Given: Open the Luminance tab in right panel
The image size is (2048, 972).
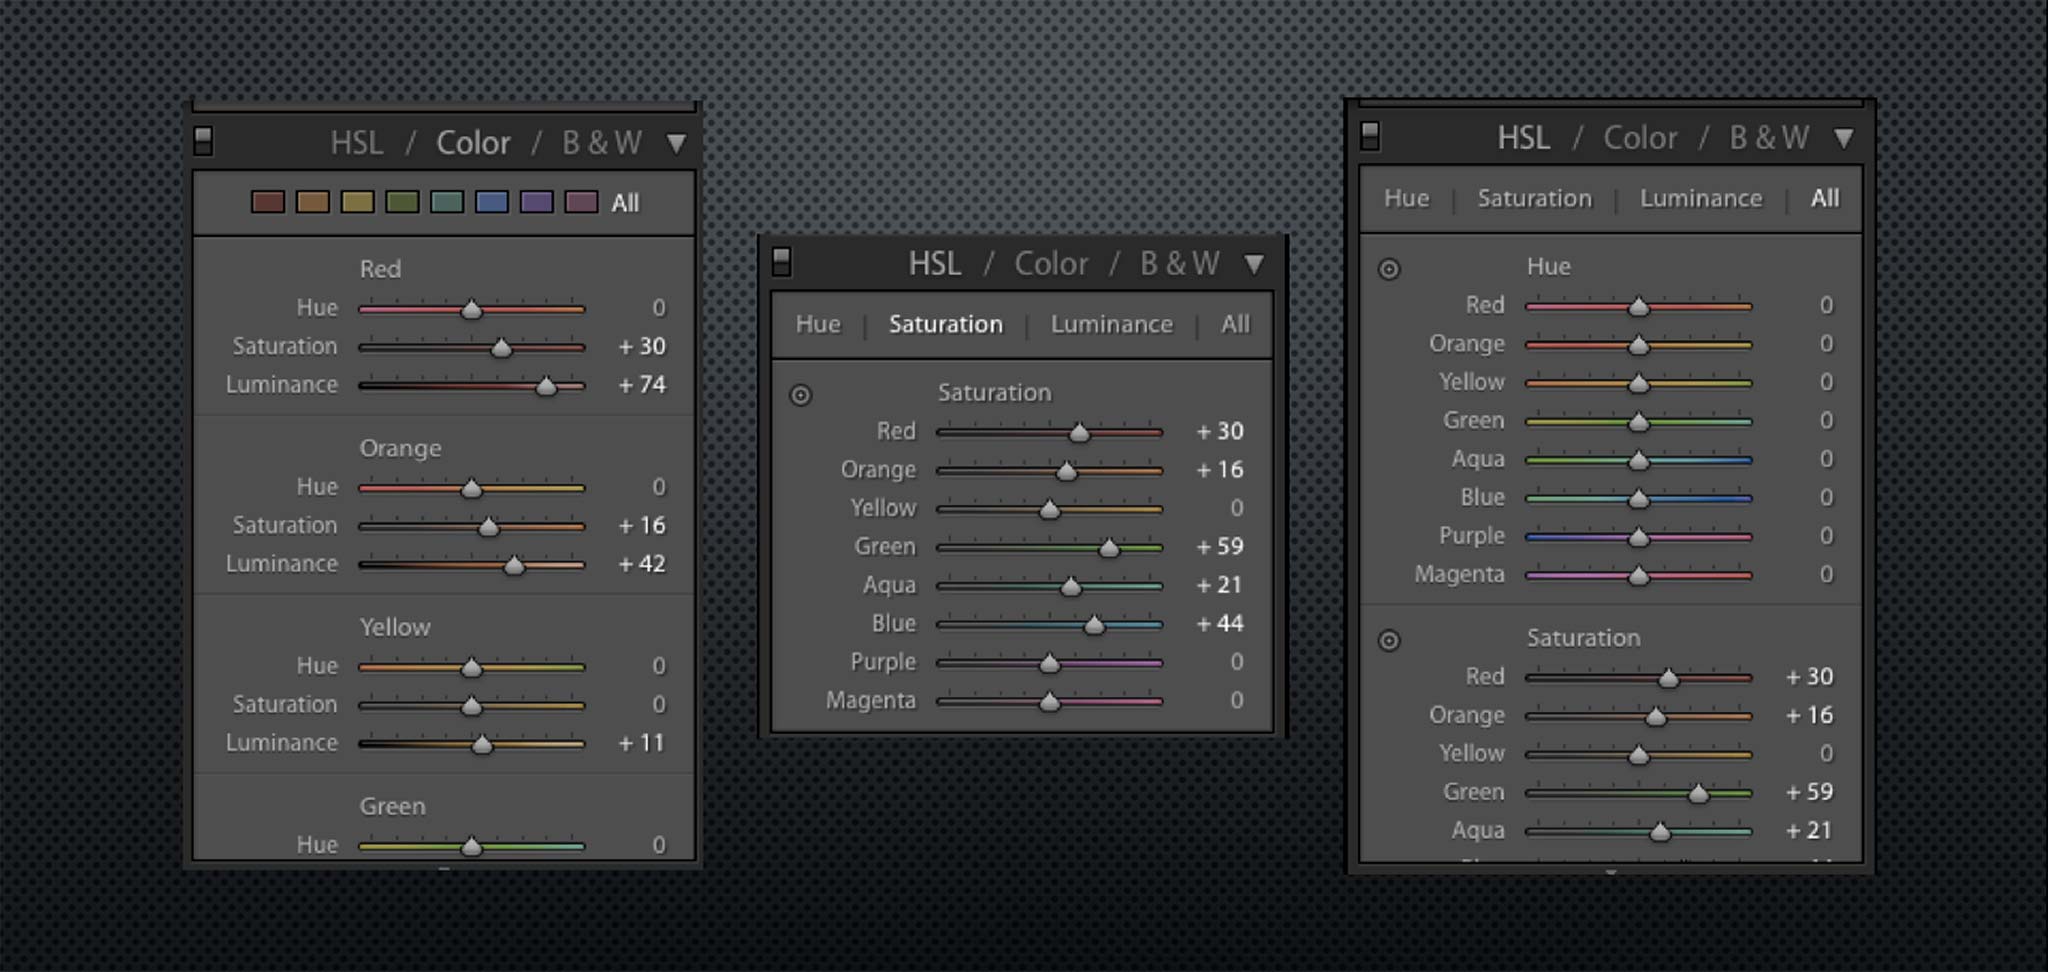Looking at the screenshot, I should tap(1700, 198).
